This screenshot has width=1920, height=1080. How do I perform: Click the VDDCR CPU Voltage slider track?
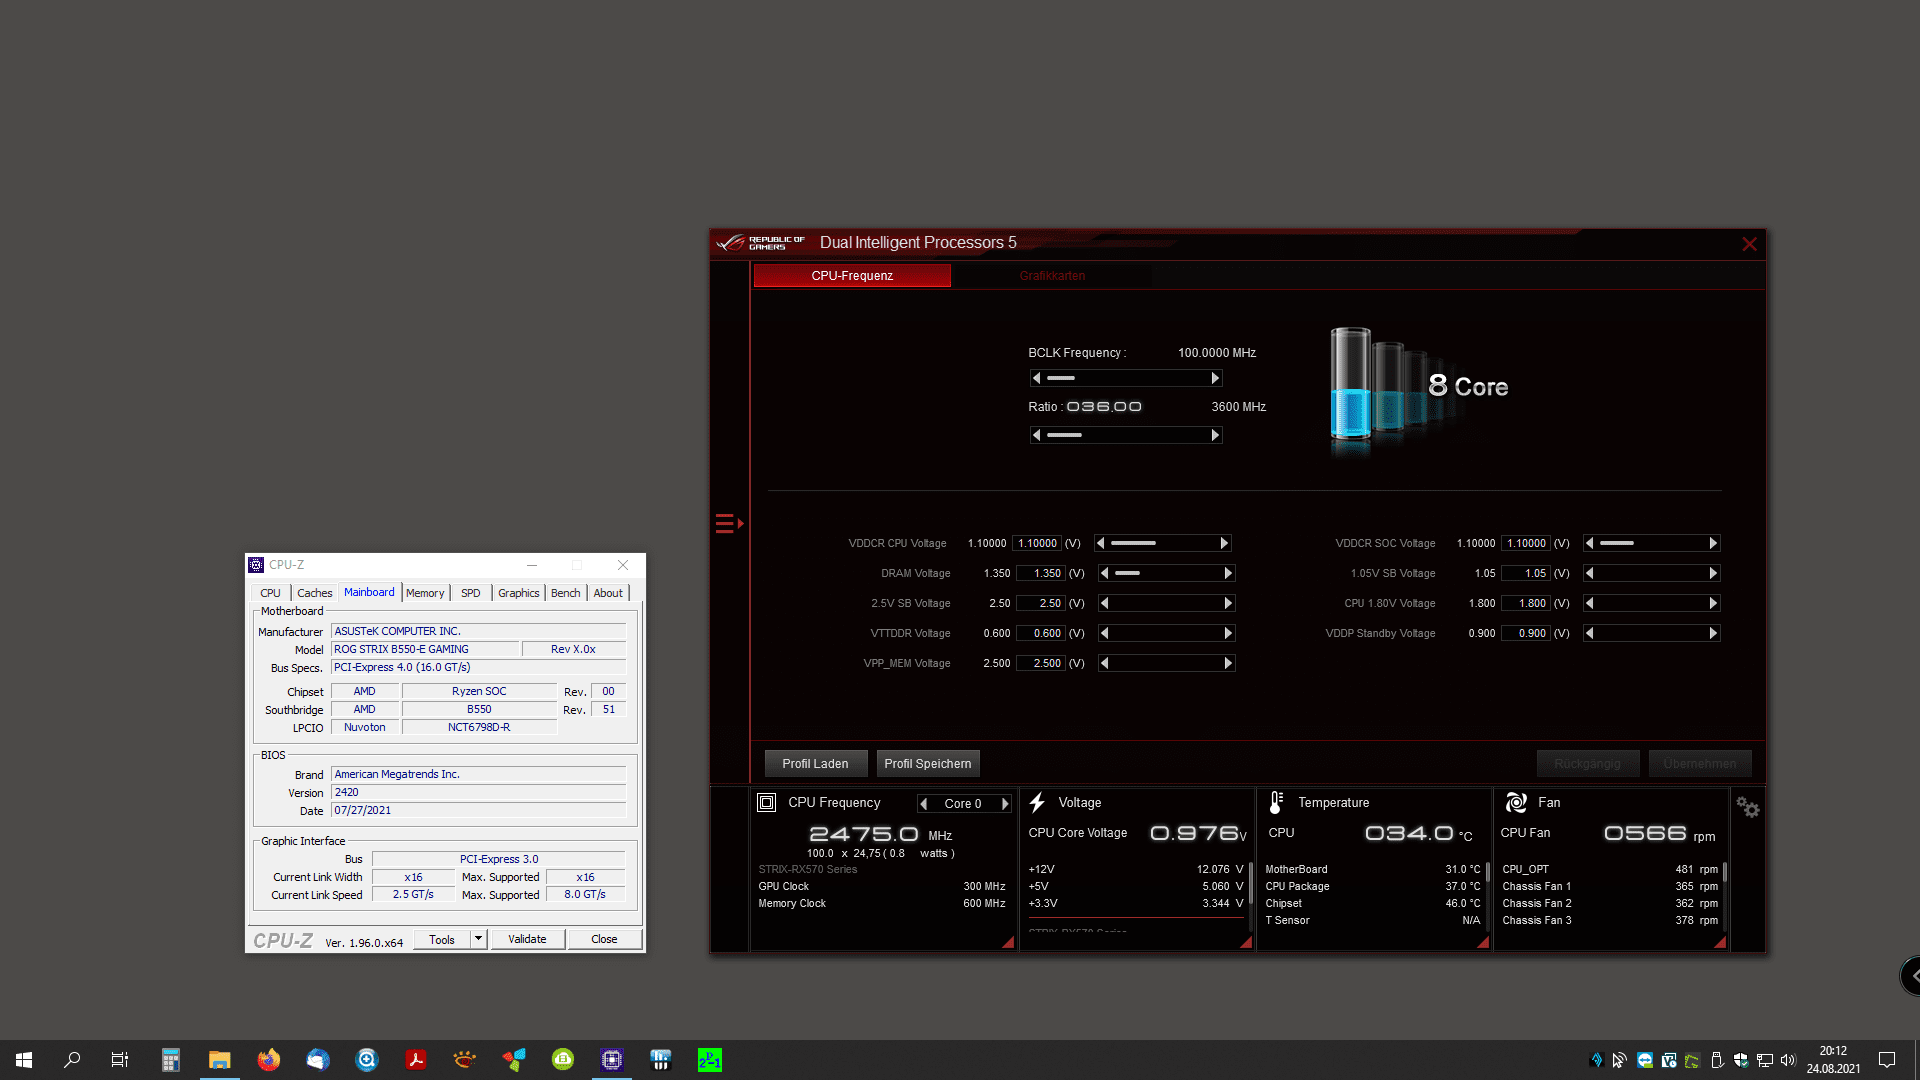point(1163,543)
